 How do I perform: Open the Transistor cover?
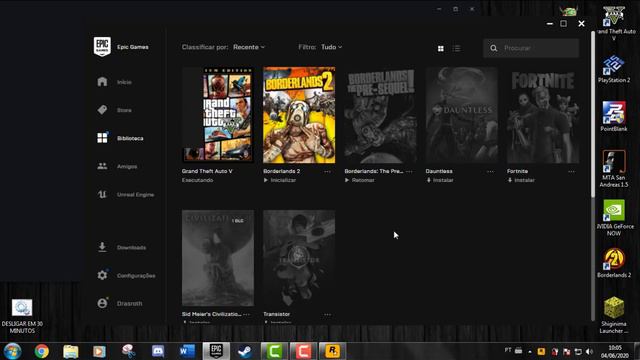pyautogui.click(x=299, y=258)
